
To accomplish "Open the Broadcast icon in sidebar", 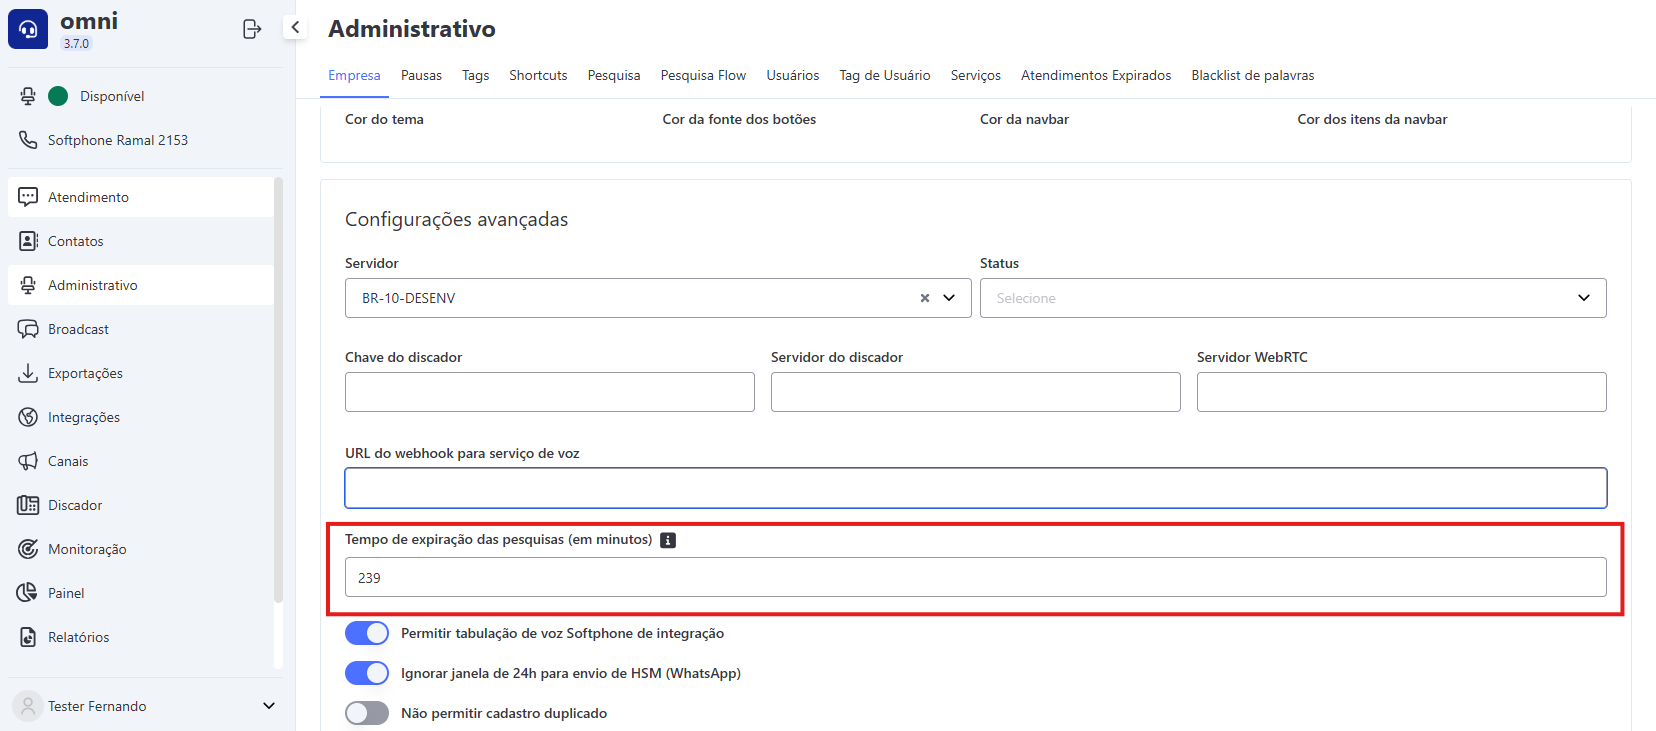I will [x=28, y=329].
